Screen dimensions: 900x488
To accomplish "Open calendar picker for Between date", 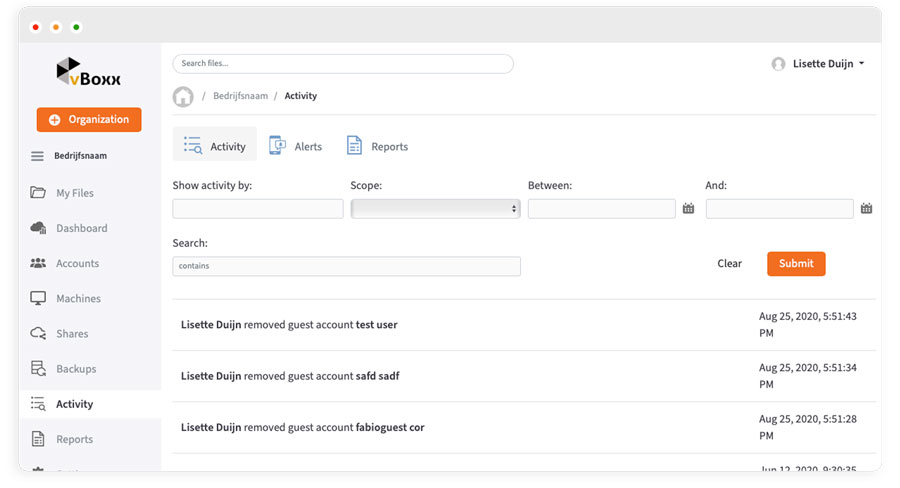I will (688, 209).
